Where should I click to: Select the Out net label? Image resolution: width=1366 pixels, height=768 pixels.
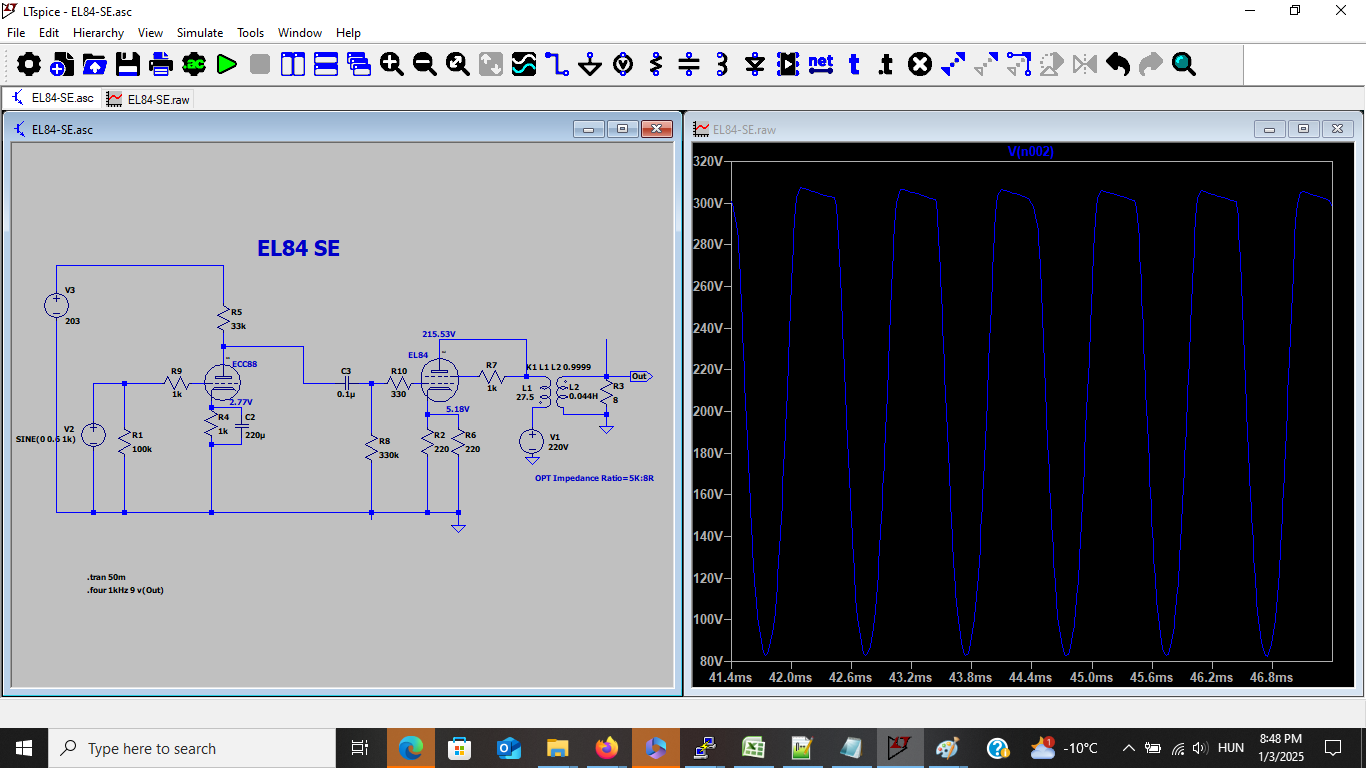coord(640,376)
